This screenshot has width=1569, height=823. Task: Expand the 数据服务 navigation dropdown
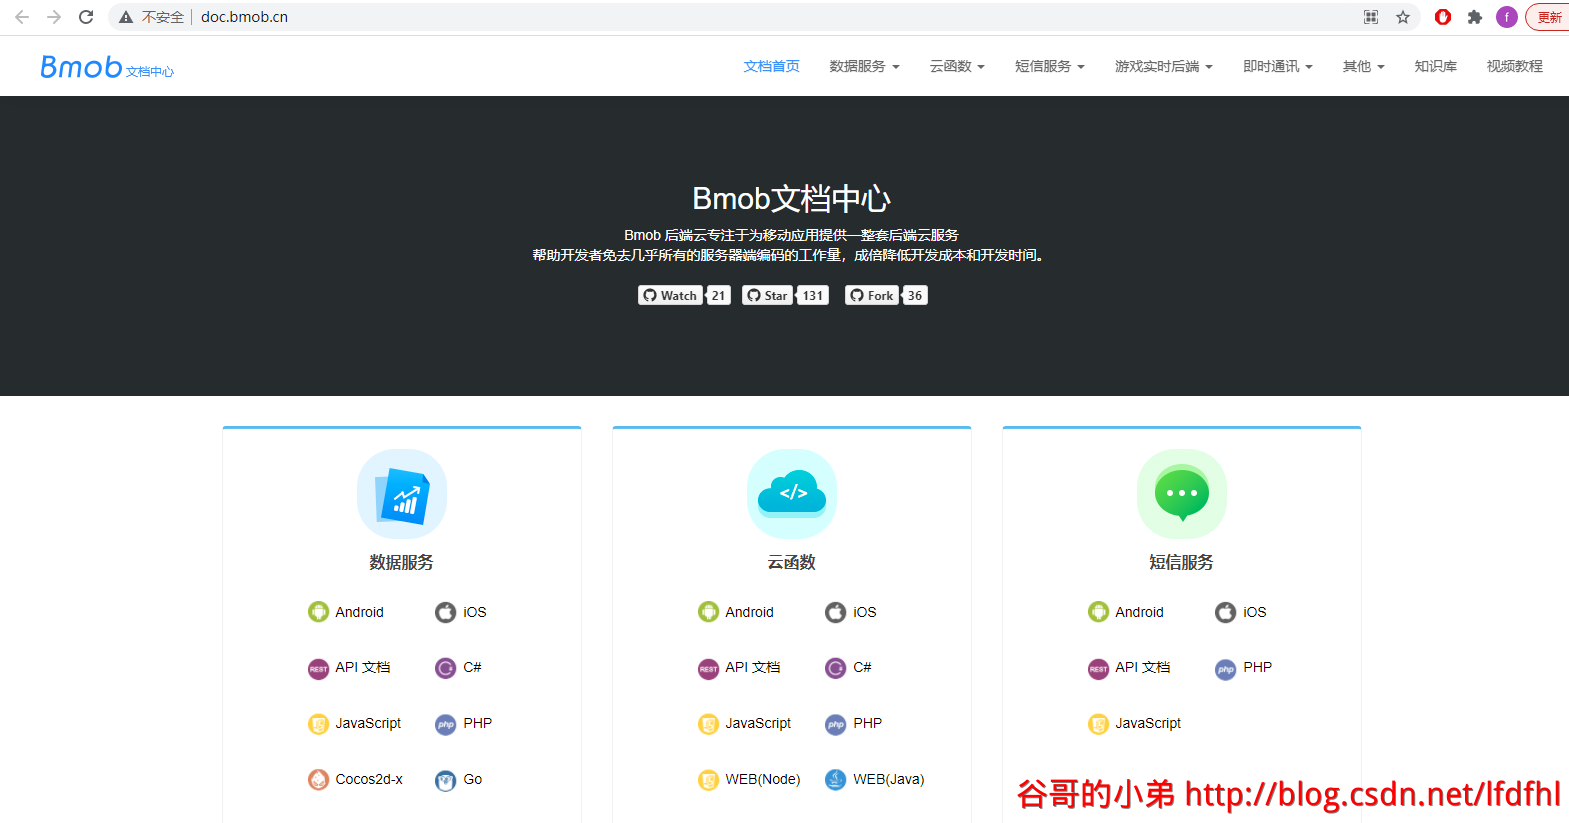pos(864,66)
